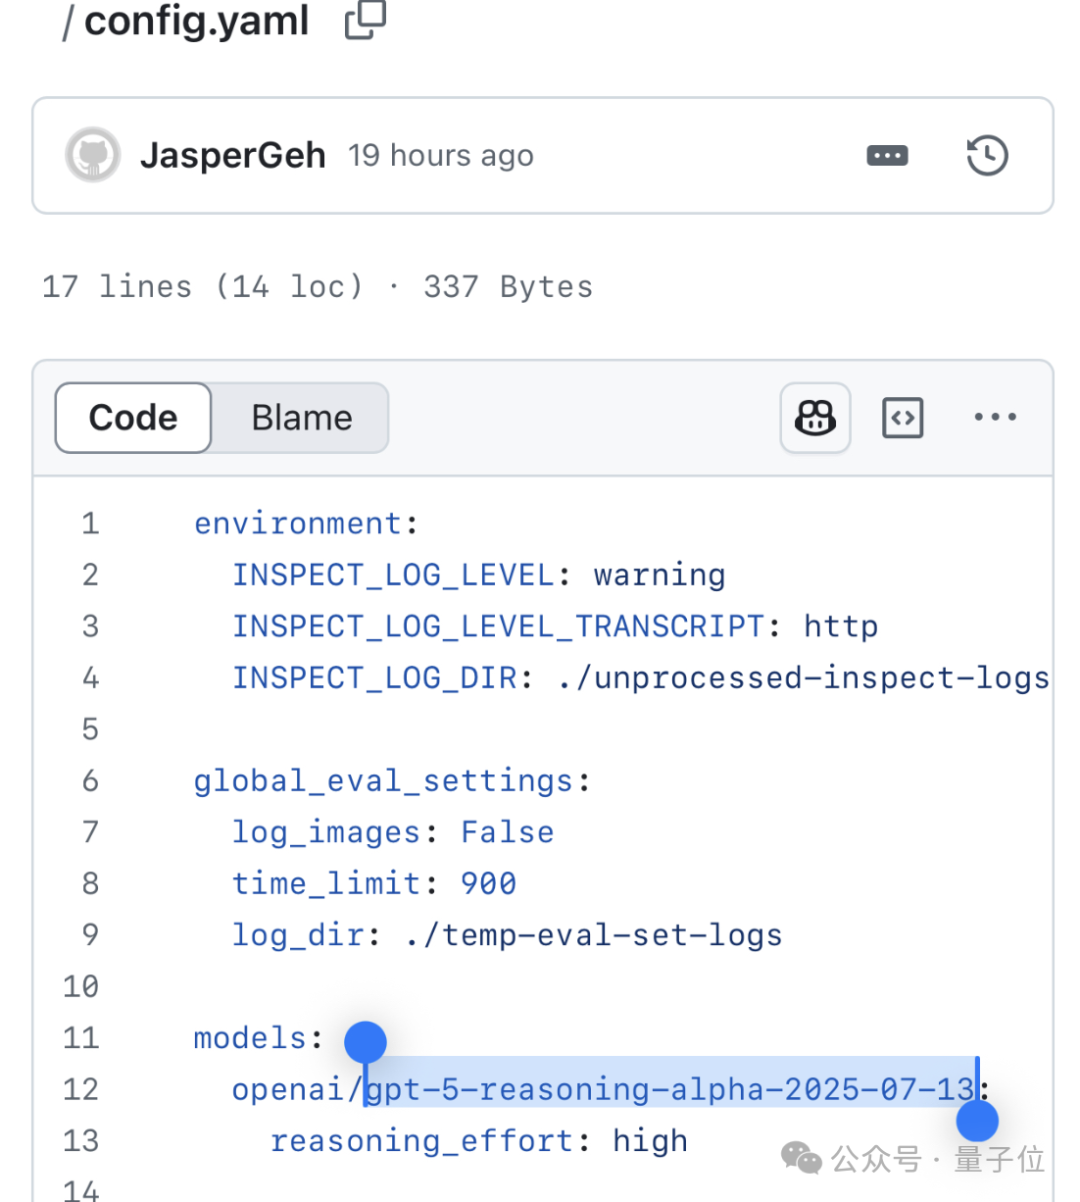Click the reasoning_effort key on line 13
This screenshot has width=1080, height=1202.
point(422,1141)
